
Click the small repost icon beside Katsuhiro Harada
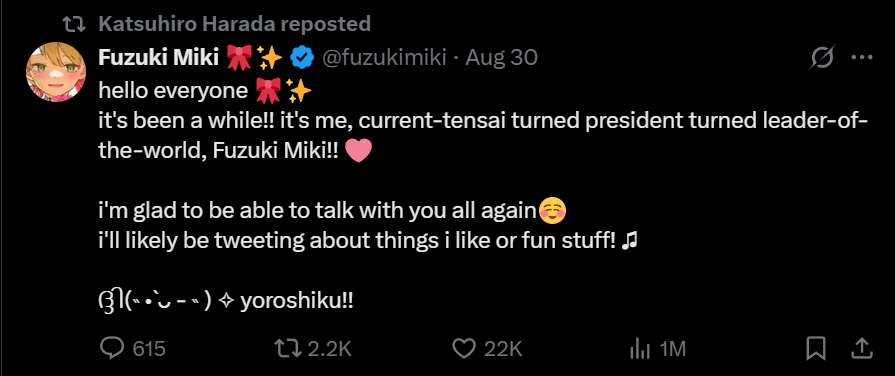74,24
